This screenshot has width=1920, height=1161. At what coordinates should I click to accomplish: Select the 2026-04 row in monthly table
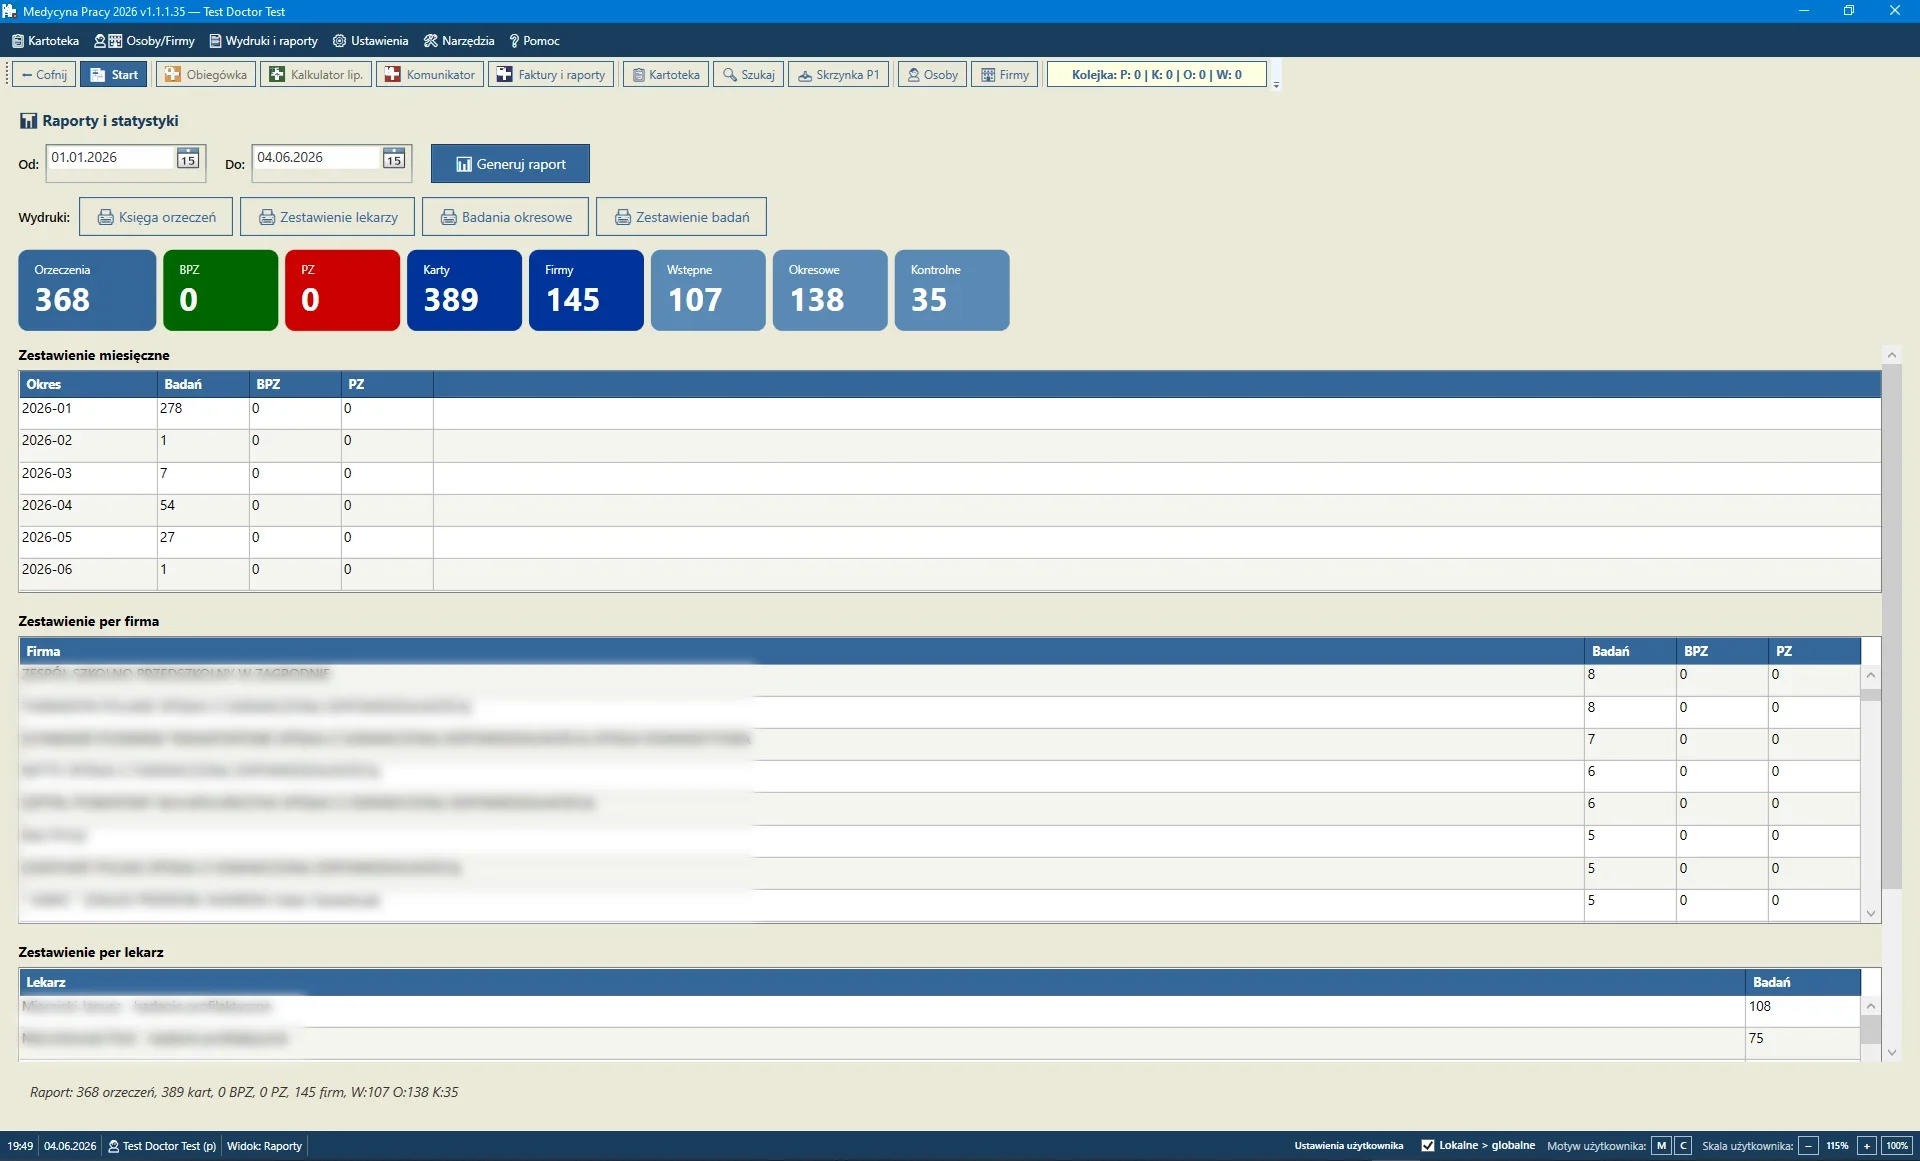tap(950, 510)
